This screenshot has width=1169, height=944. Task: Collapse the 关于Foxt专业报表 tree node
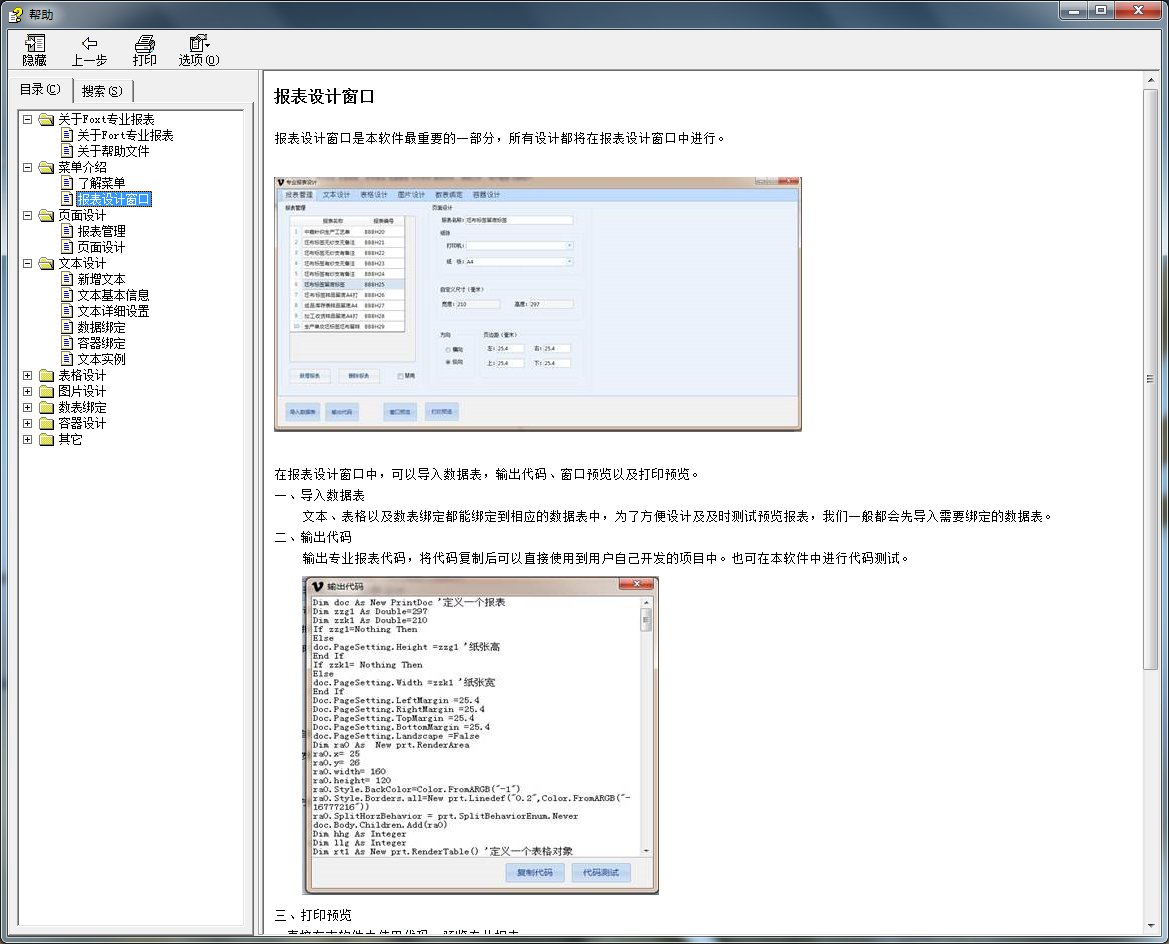tap(28, 120)
